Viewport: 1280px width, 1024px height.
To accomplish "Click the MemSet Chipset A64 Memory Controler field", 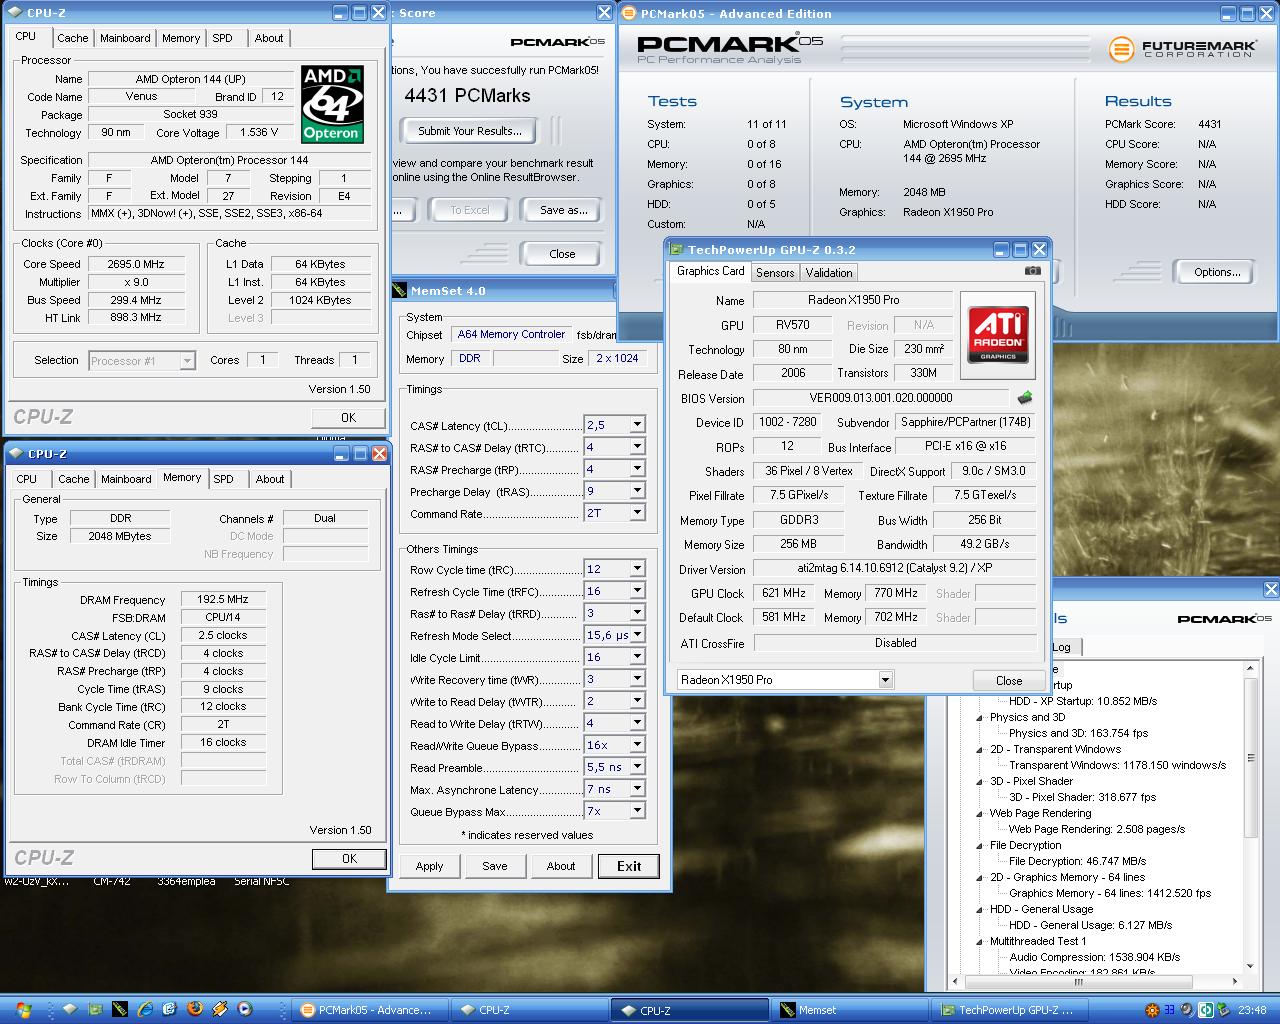I will coord(511,335).
